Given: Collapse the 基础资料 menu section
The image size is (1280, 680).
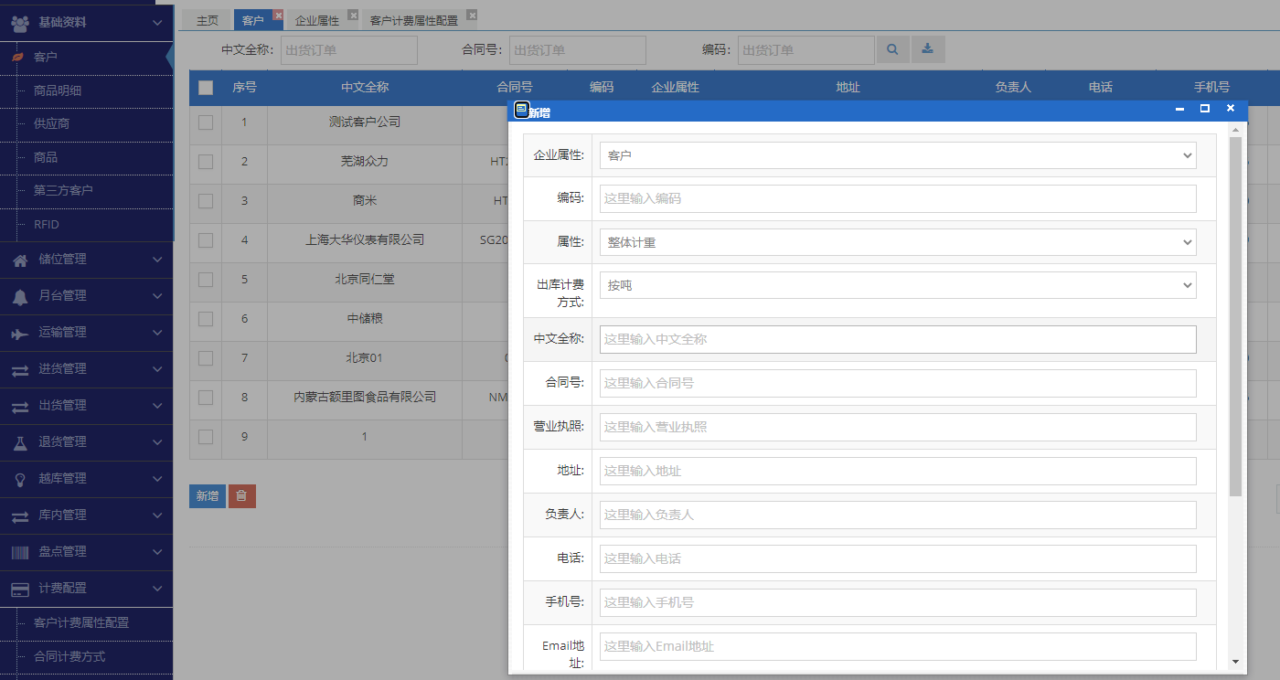Looking at the screenshot, I should click(157, 22).
